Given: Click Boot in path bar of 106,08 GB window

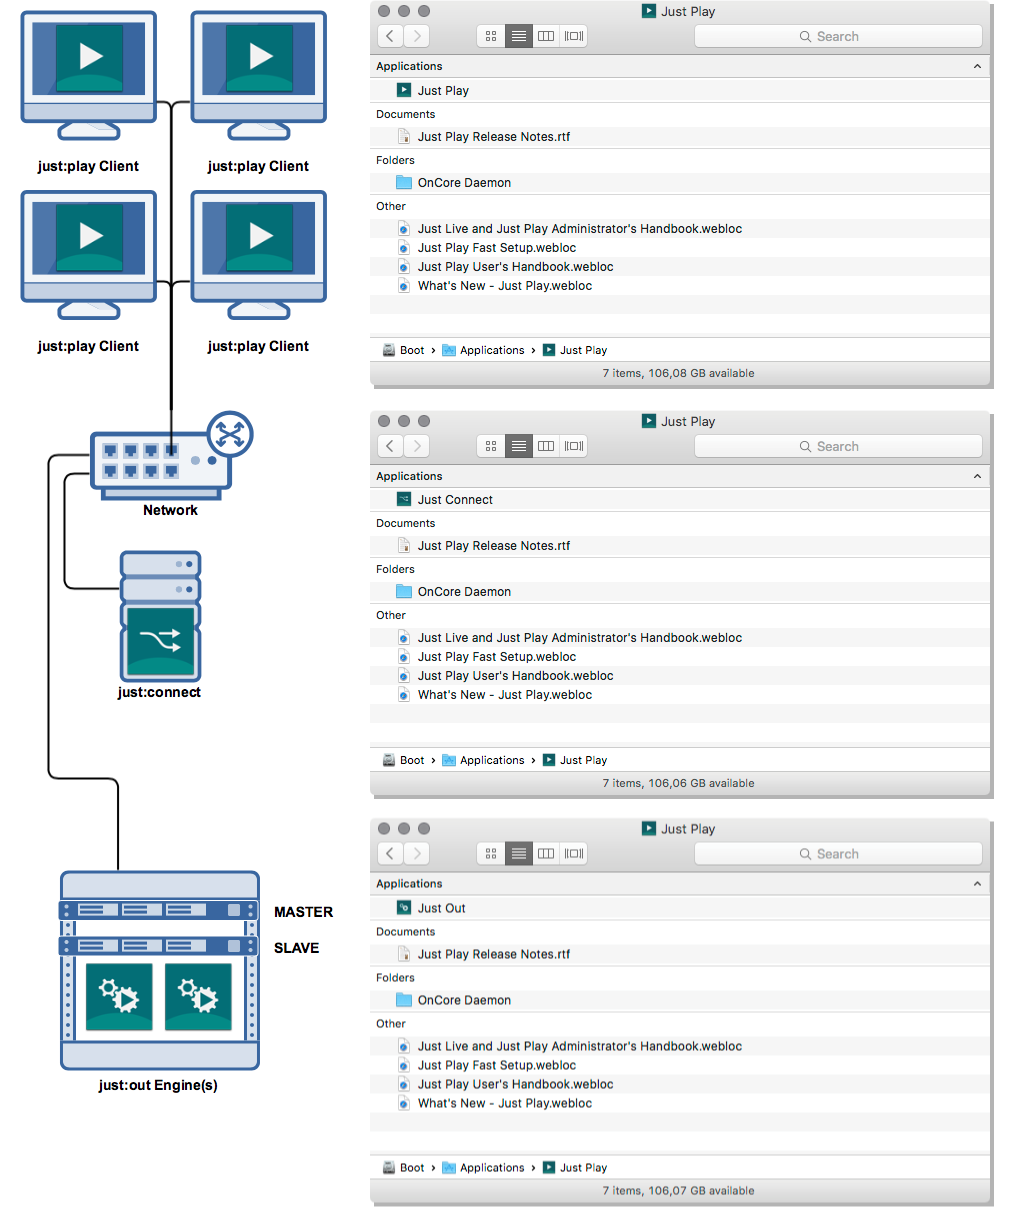Looking at the screenshot, I should (x=403, y=350).
